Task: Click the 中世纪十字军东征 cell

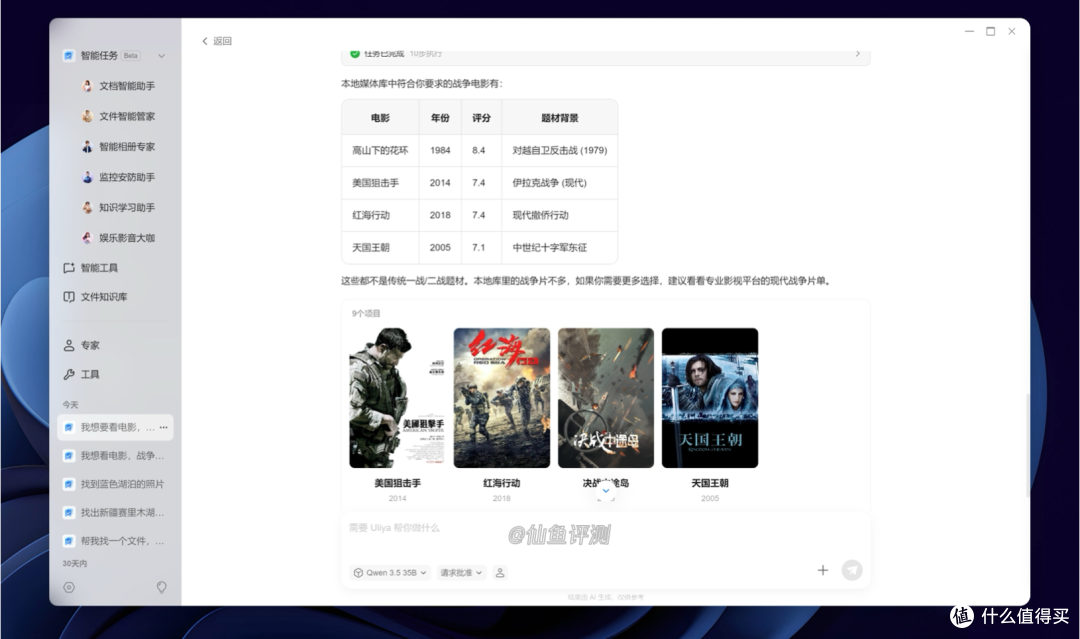Action: click(559, 247)
